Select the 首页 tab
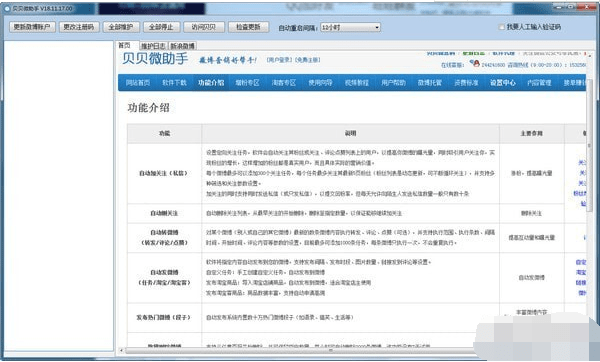Viewport: 600px width, 362px height. [x=125, y=45]
